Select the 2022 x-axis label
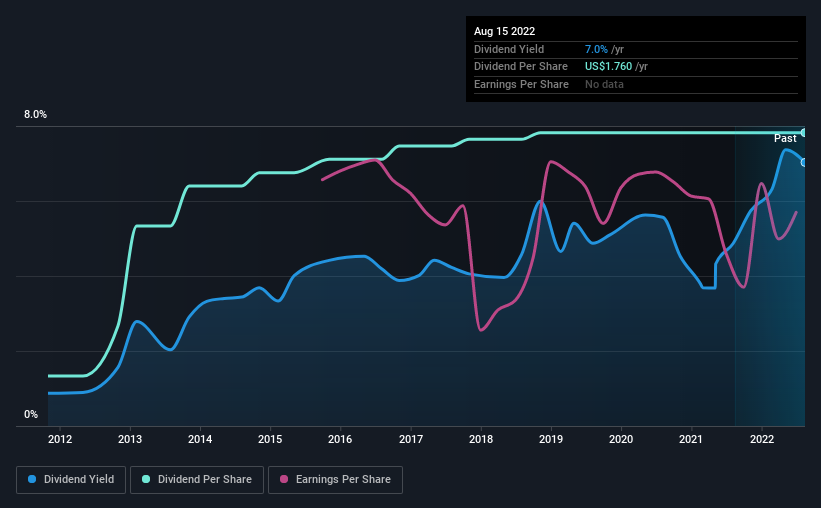 tap(762, 439)
